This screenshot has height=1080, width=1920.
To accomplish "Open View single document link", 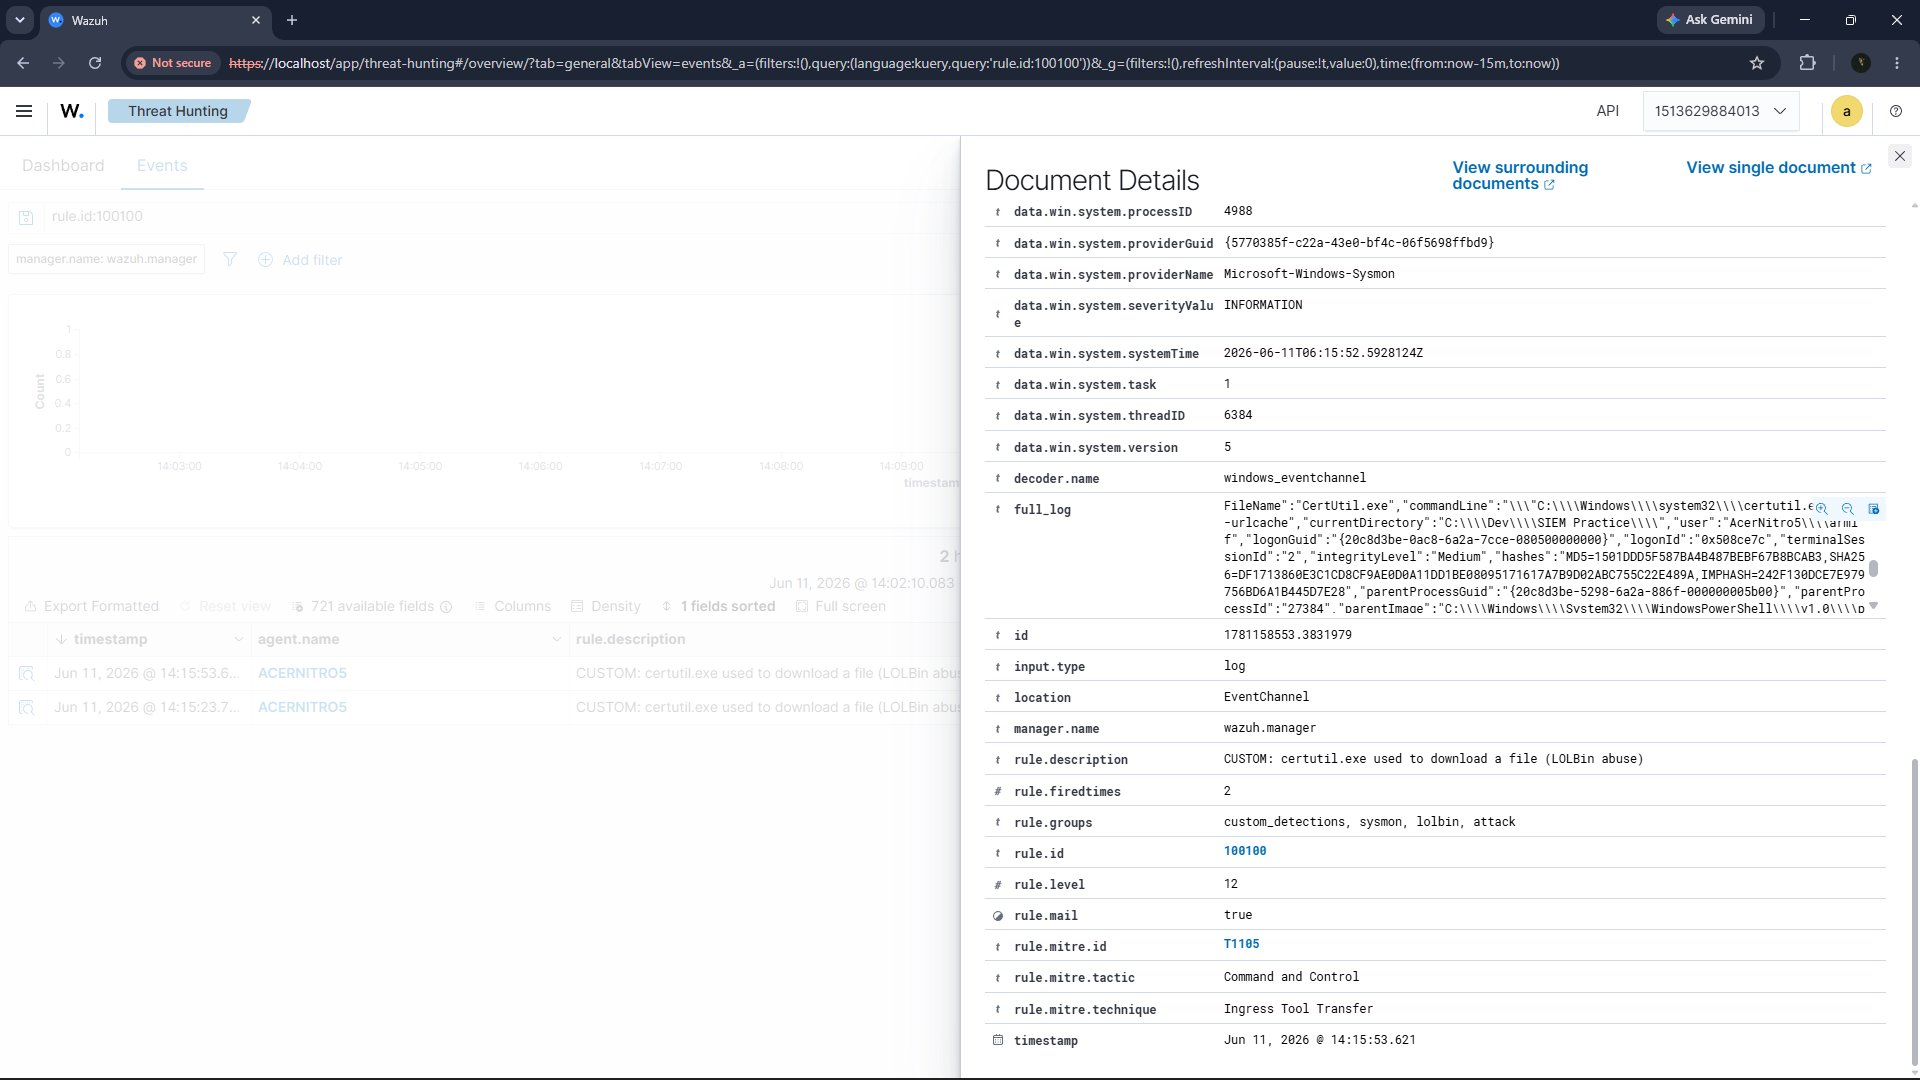I will pyautogui.click(x=1779, y=168).
